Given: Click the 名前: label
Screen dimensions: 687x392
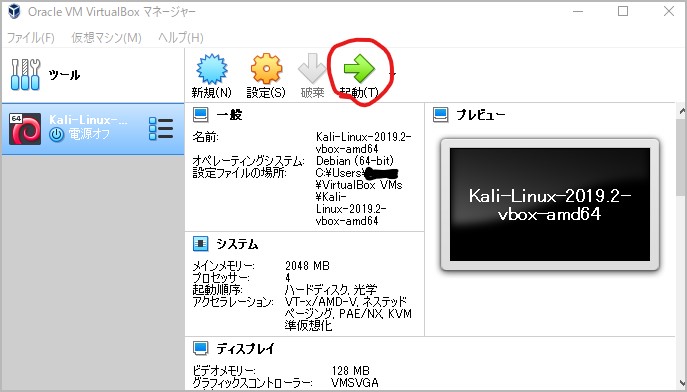Looking at the screenshot, I should pos(205,137).
